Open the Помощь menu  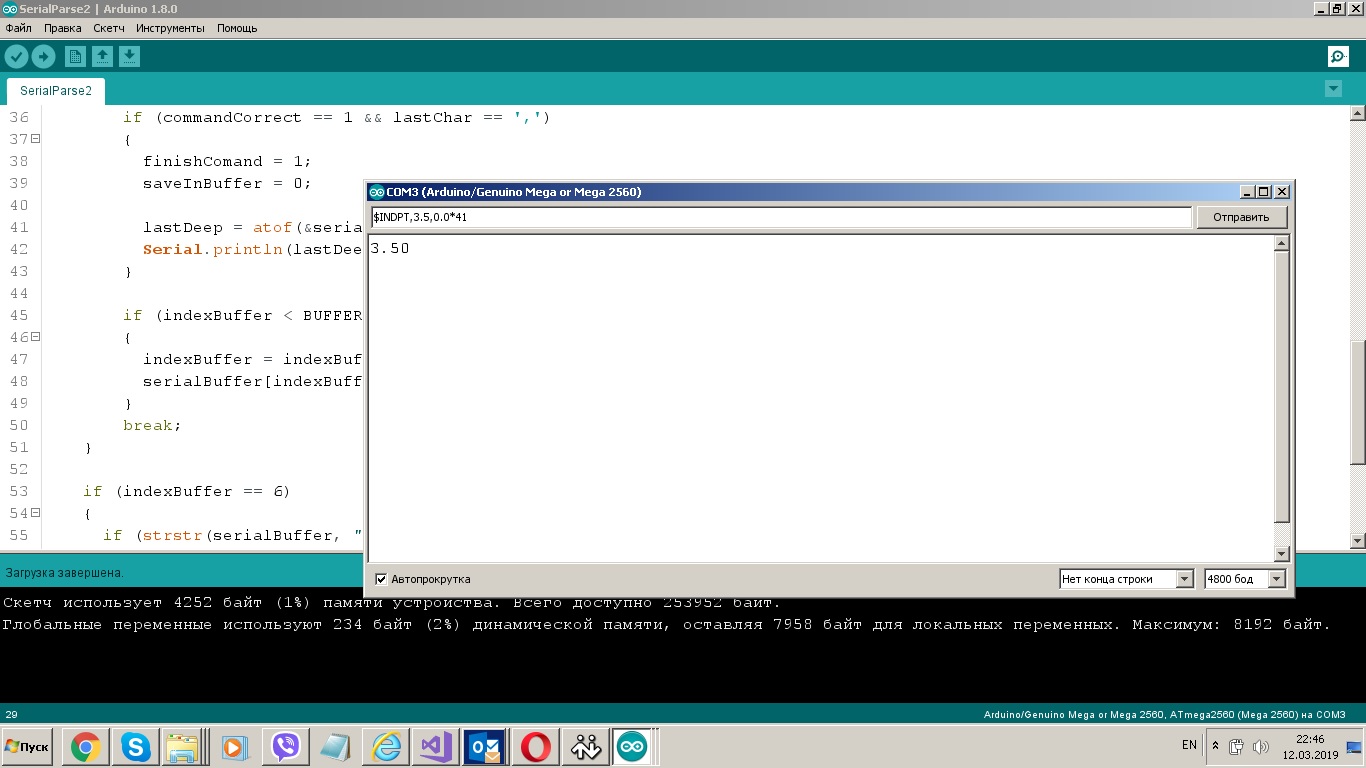[x=237, y=28]
